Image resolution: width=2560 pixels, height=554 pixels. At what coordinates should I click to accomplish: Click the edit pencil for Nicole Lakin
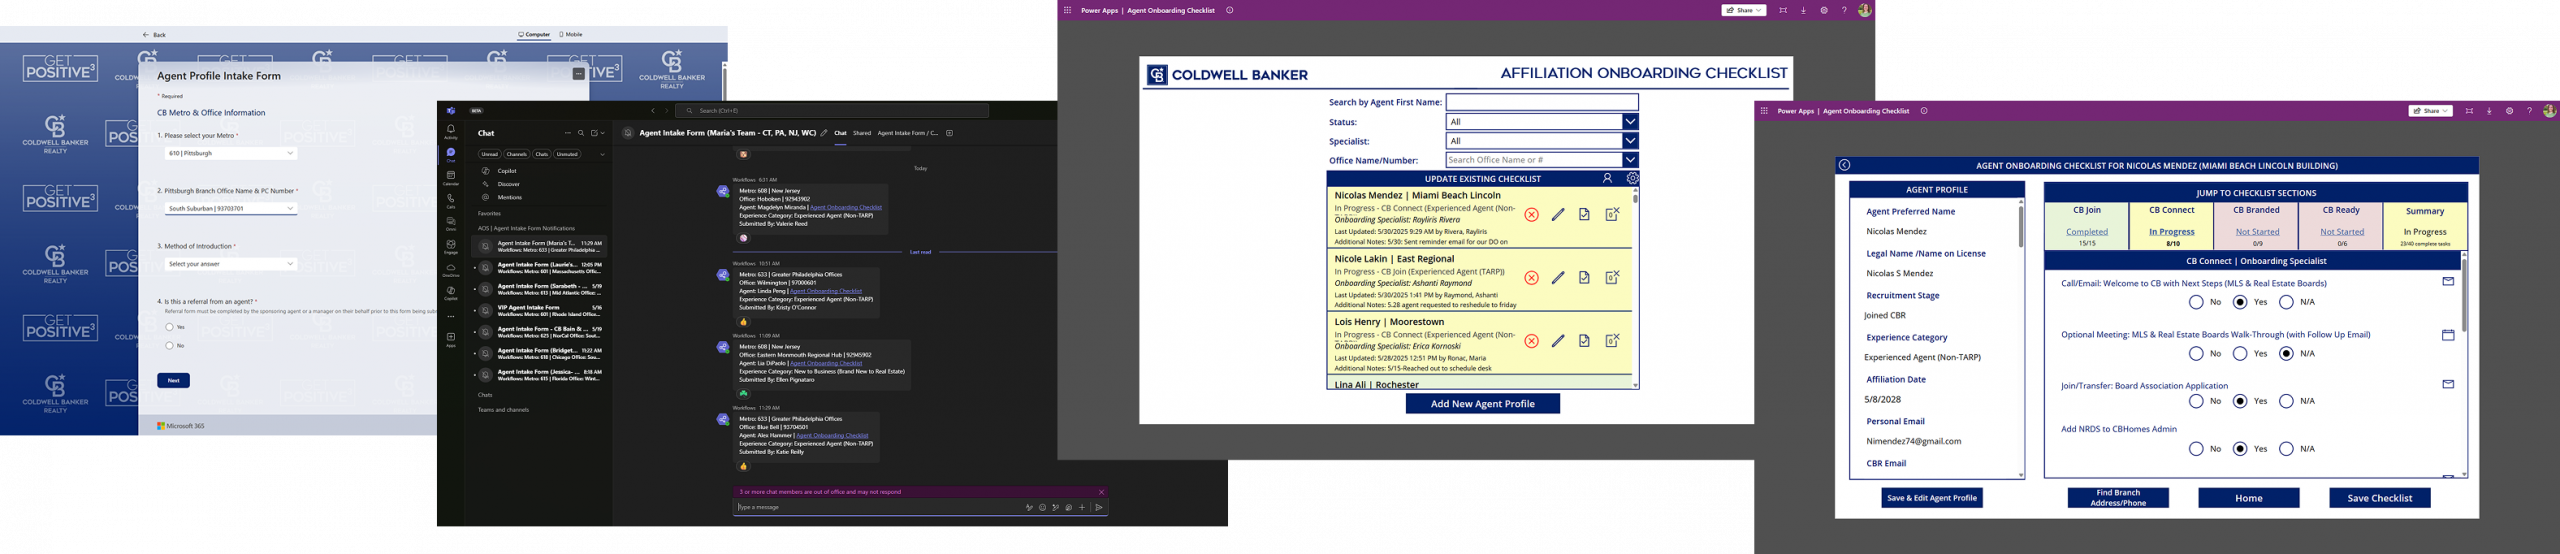pyautogui.click(x=1558, y=278)
